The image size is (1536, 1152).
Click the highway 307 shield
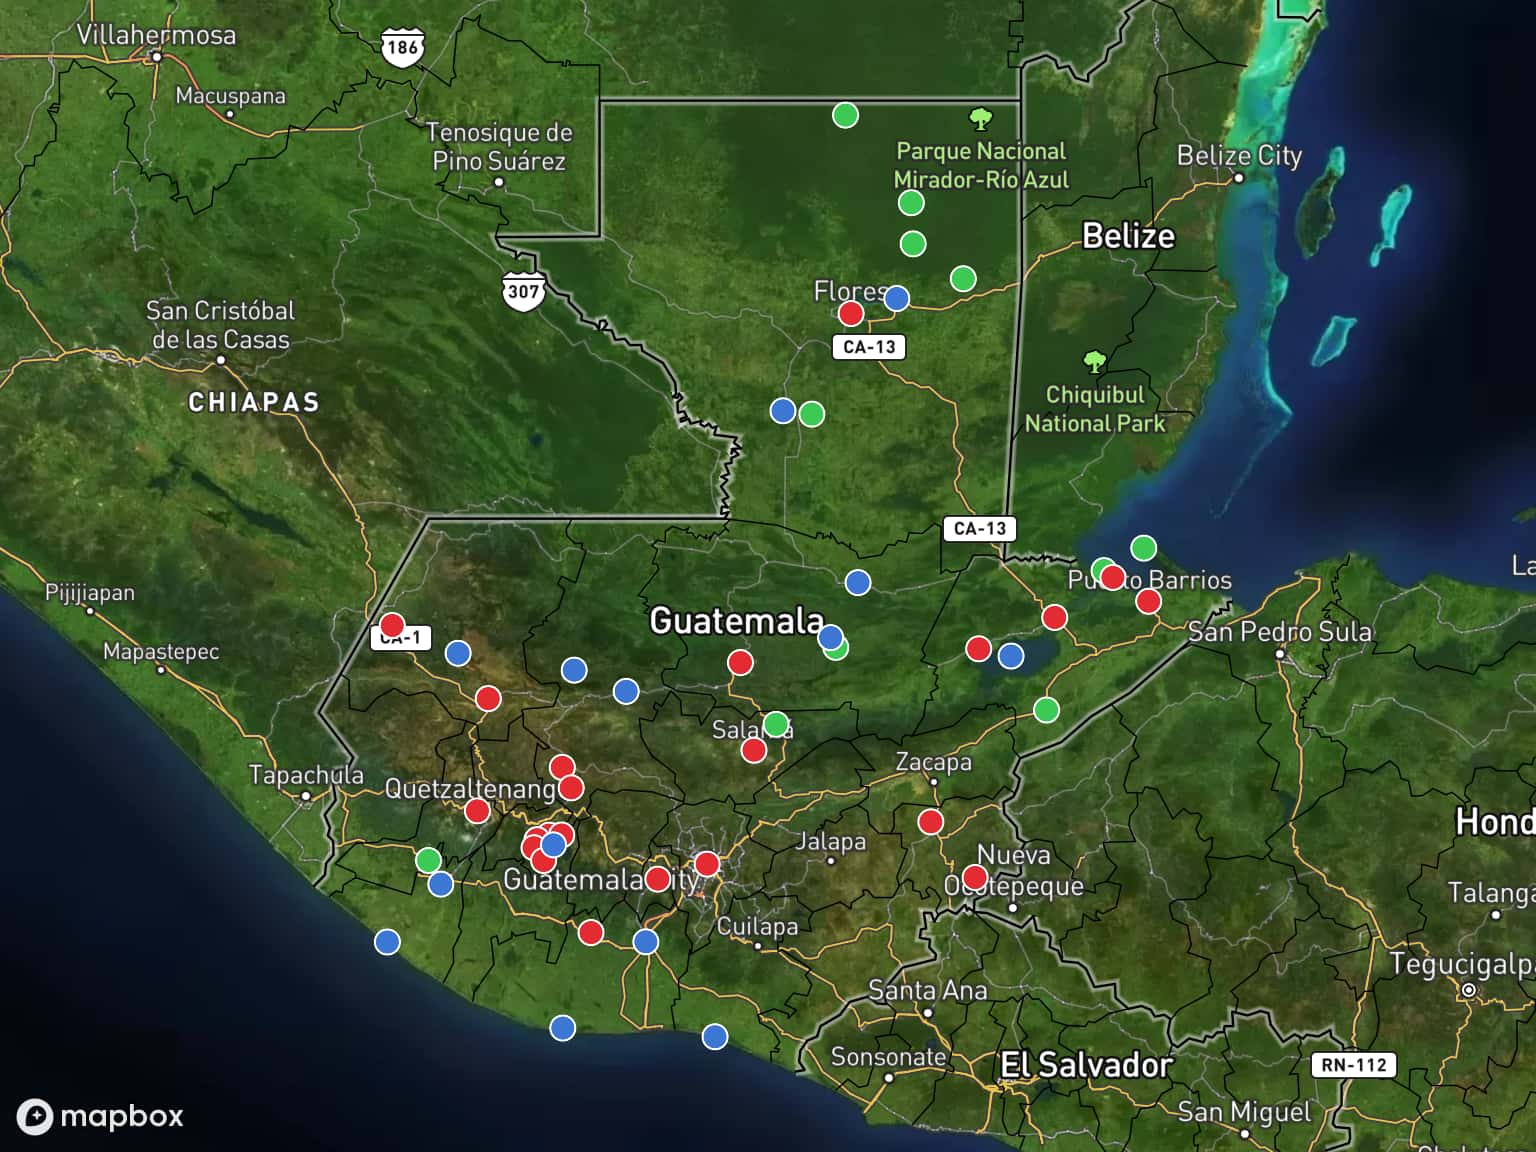point(523,291)
